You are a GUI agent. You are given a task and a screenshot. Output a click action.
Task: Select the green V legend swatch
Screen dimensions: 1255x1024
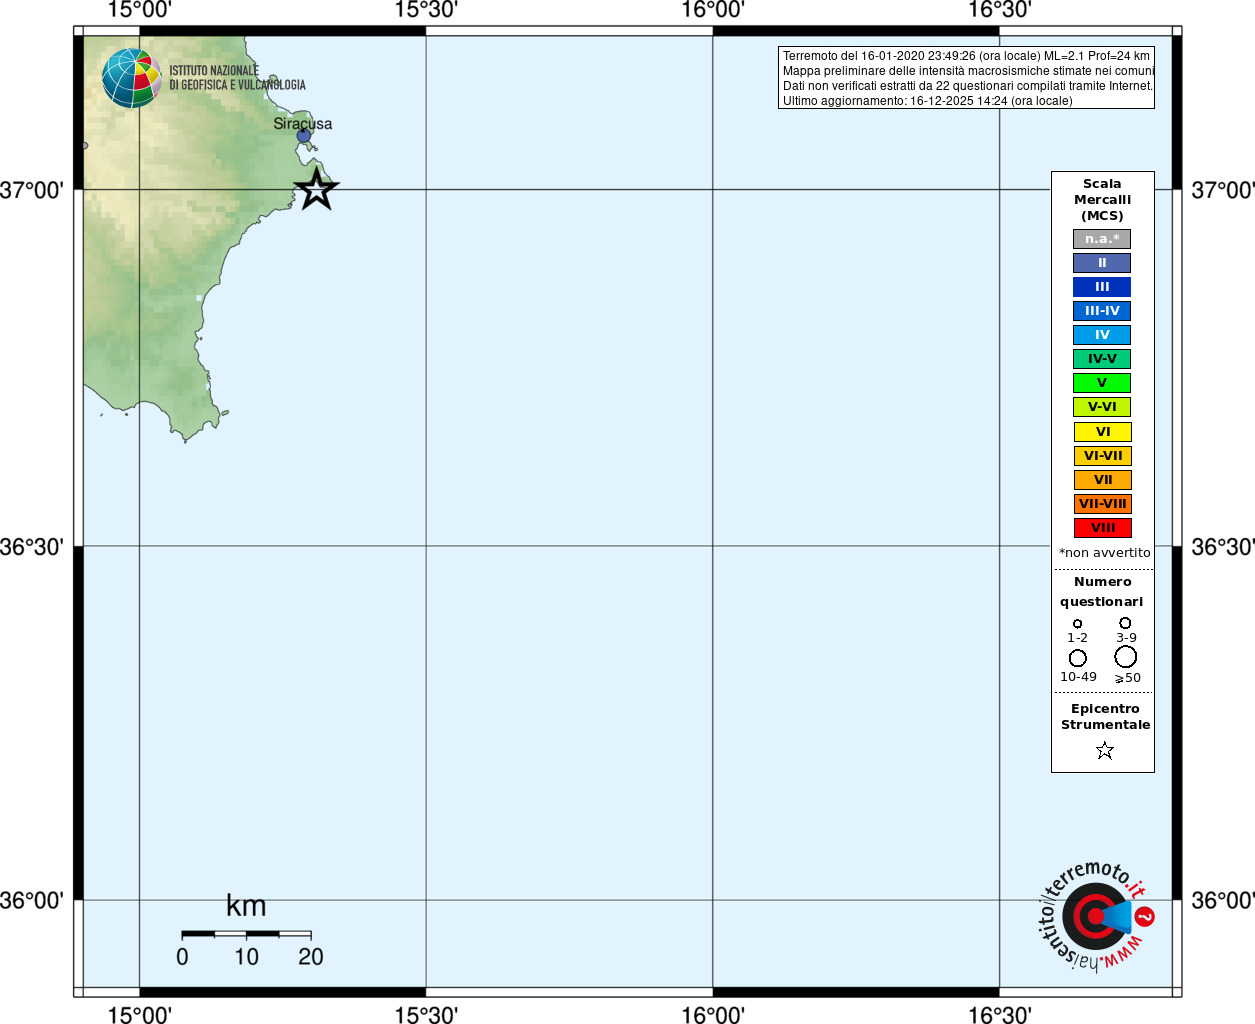point(1102,383)
